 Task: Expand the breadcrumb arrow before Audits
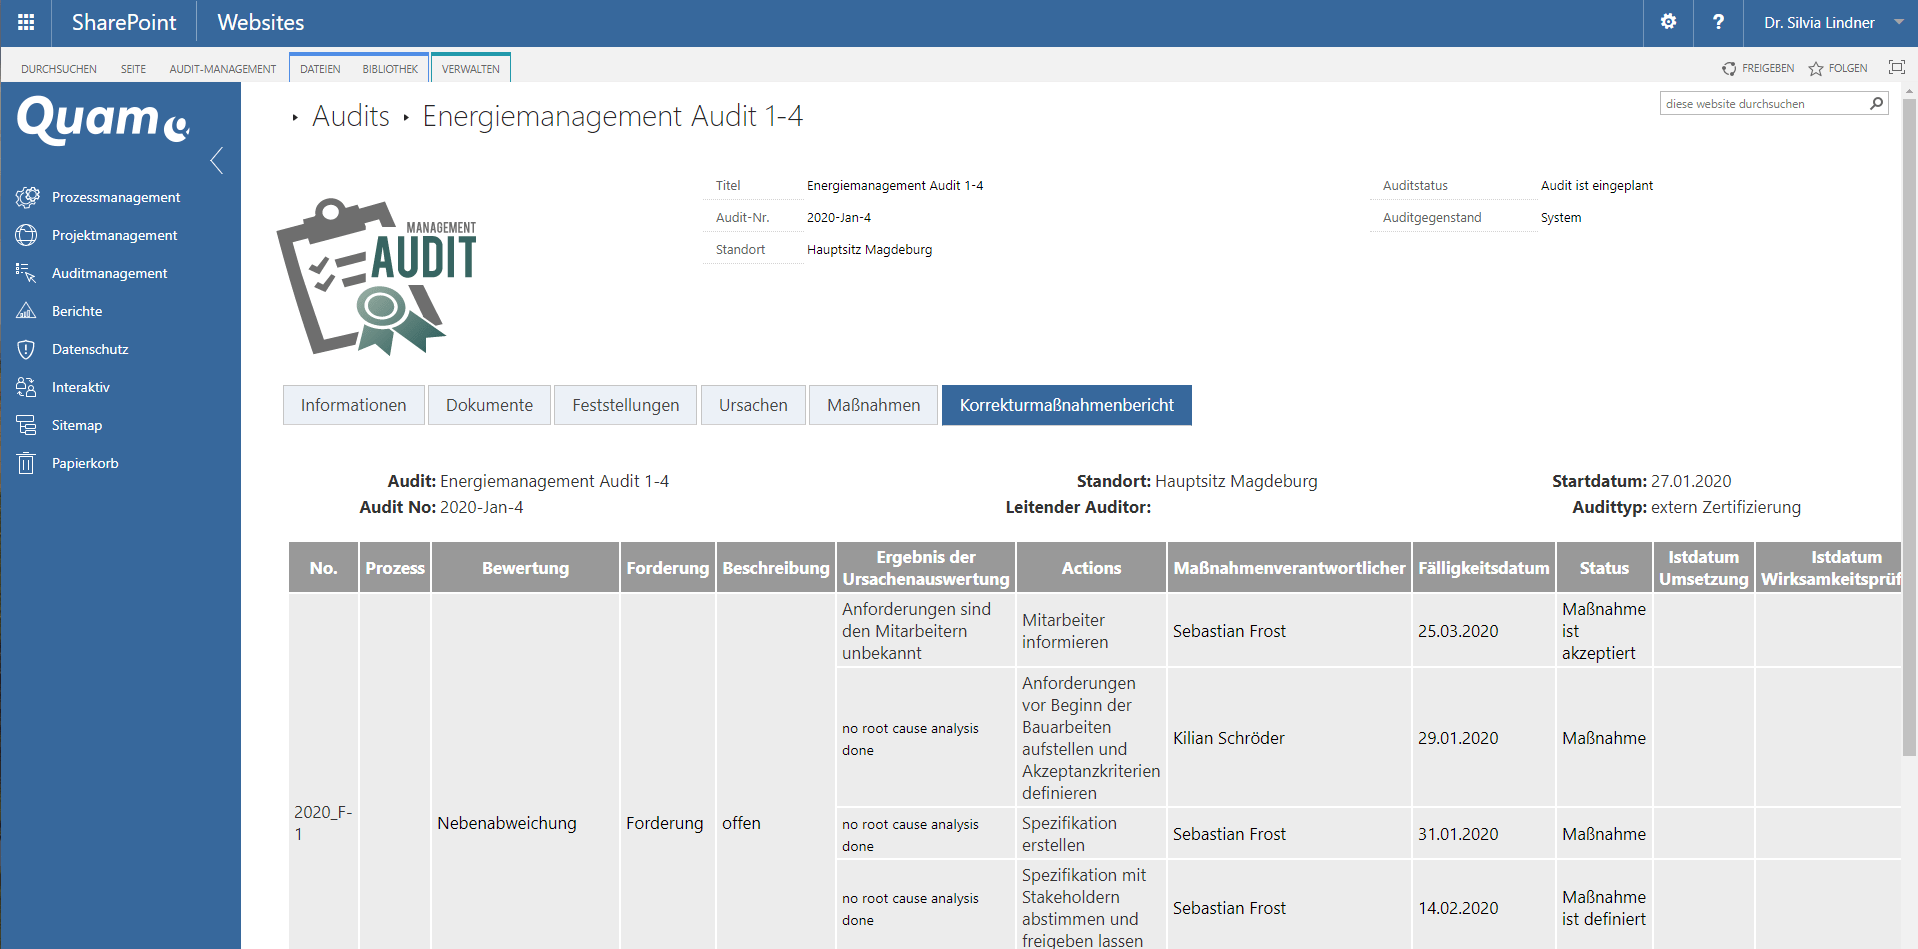click(x=295, y=118)
